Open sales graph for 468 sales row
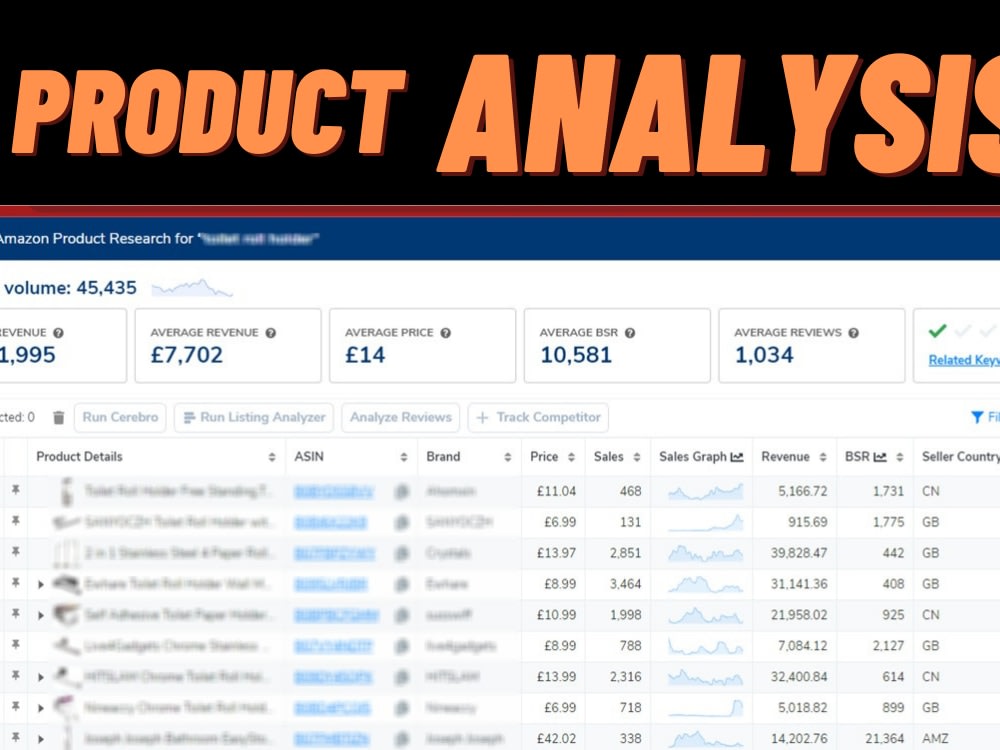 [705, 491]
